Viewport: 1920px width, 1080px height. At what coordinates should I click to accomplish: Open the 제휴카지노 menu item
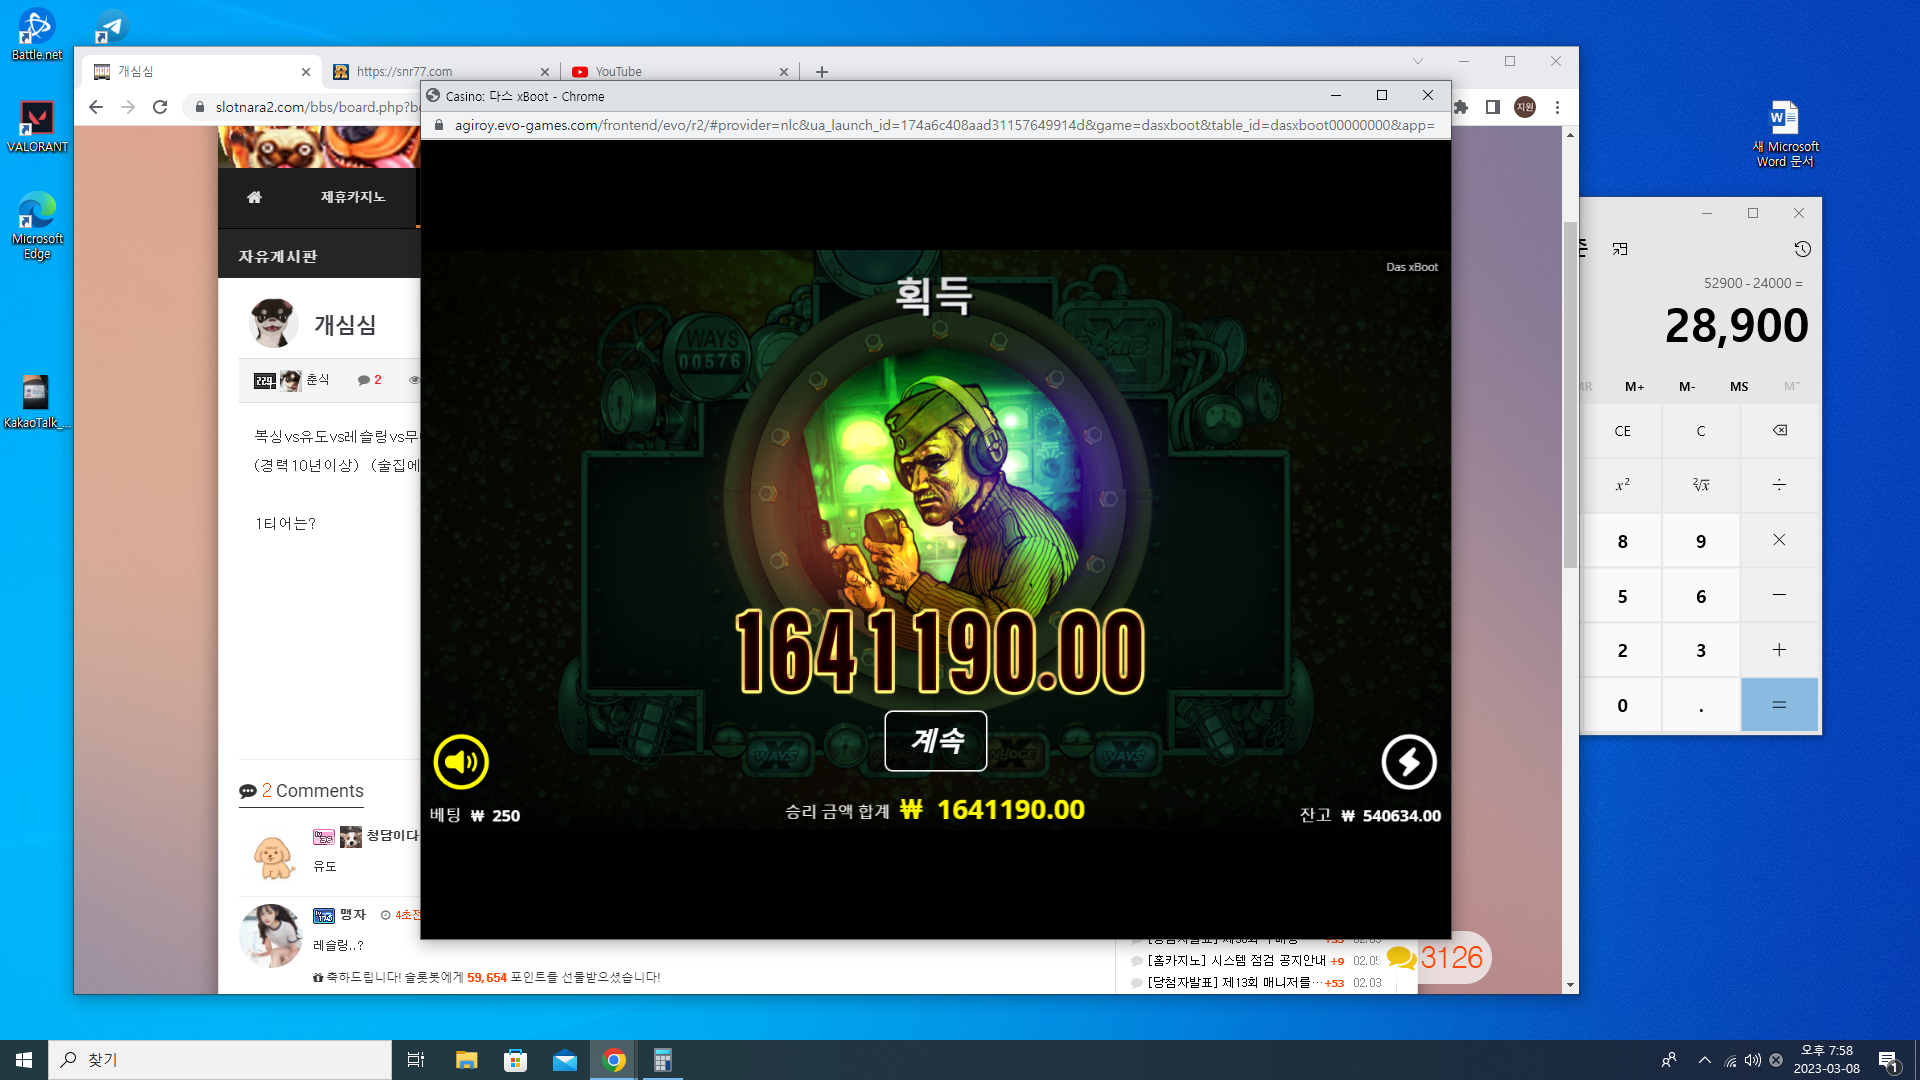[x=353, y=197]
